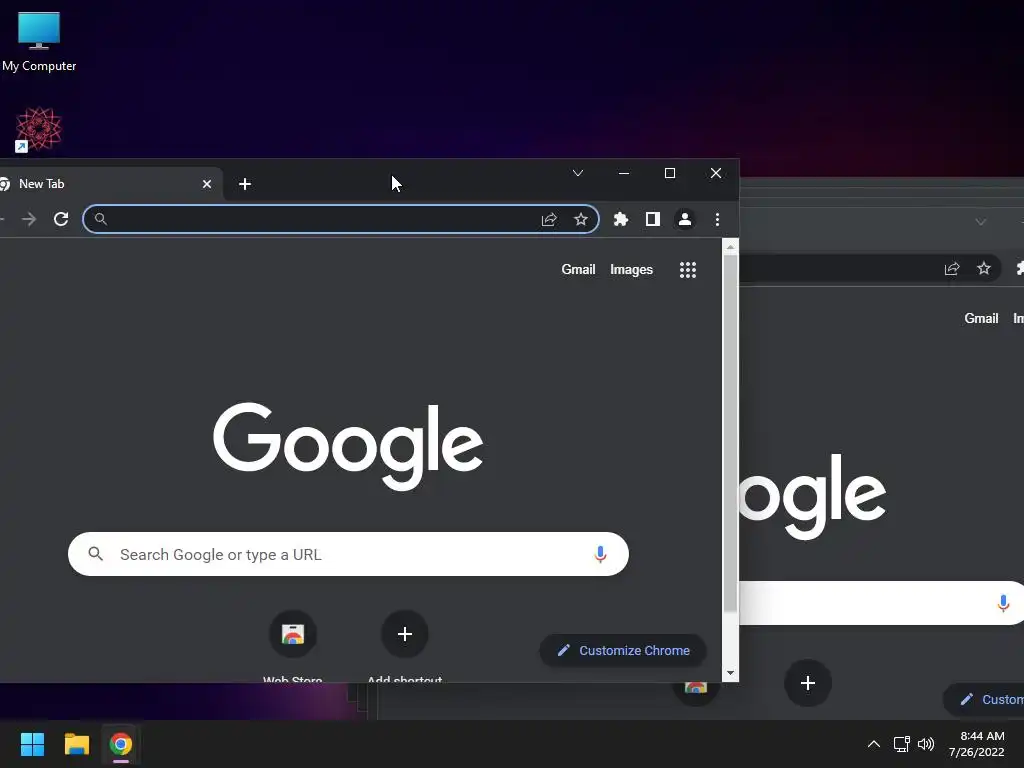1024x768 pixels.
Task: Open Gmail link in background Chrome window
Action: click(981, 319)
